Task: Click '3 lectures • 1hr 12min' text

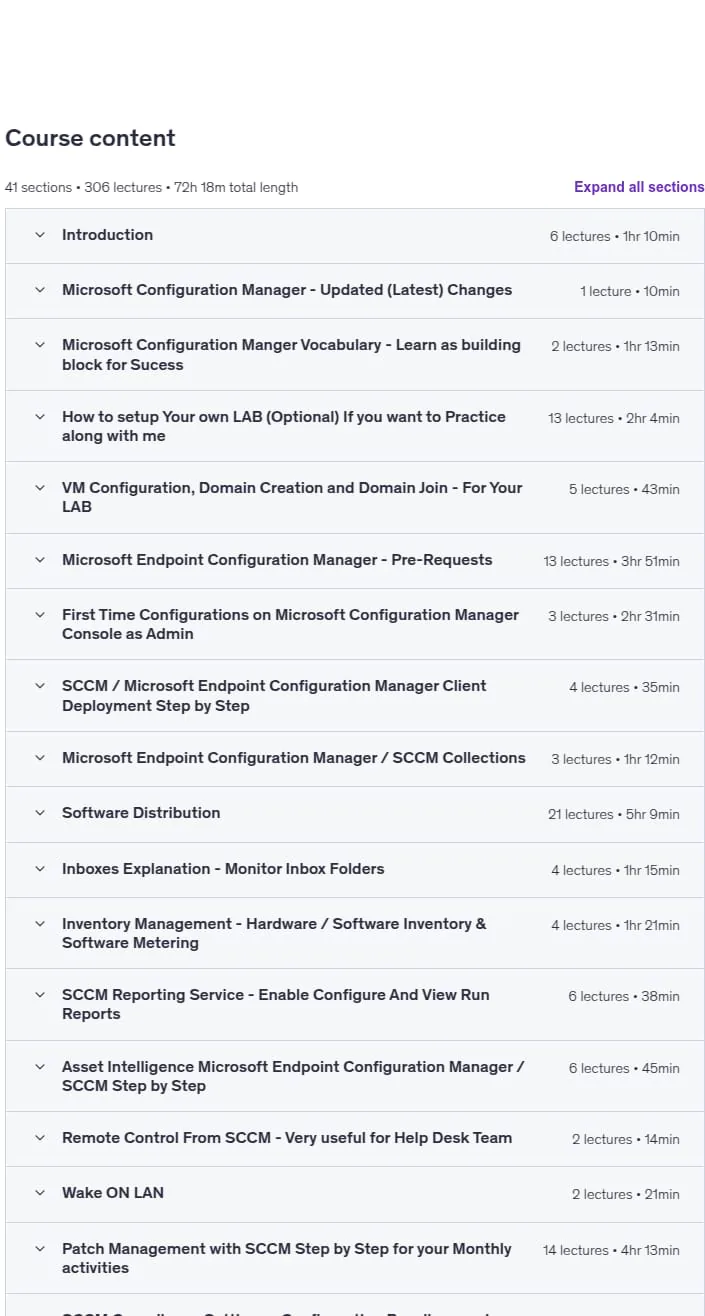Action: [615, 759]
